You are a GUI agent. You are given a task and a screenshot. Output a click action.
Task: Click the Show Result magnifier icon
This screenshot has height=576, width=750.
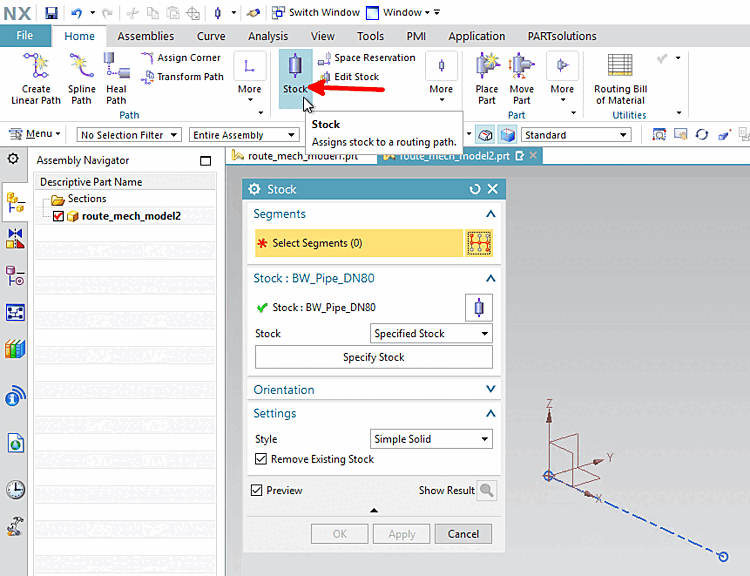(486, 490)
